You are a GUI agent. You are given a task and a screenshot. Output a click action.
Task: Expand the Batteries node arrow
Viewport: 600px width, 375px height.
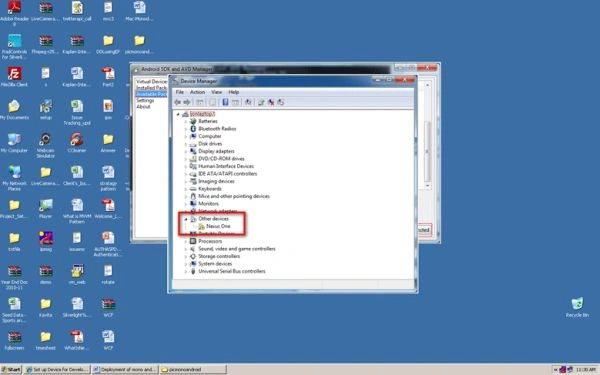pyautogui.click(x=186, y=122)
